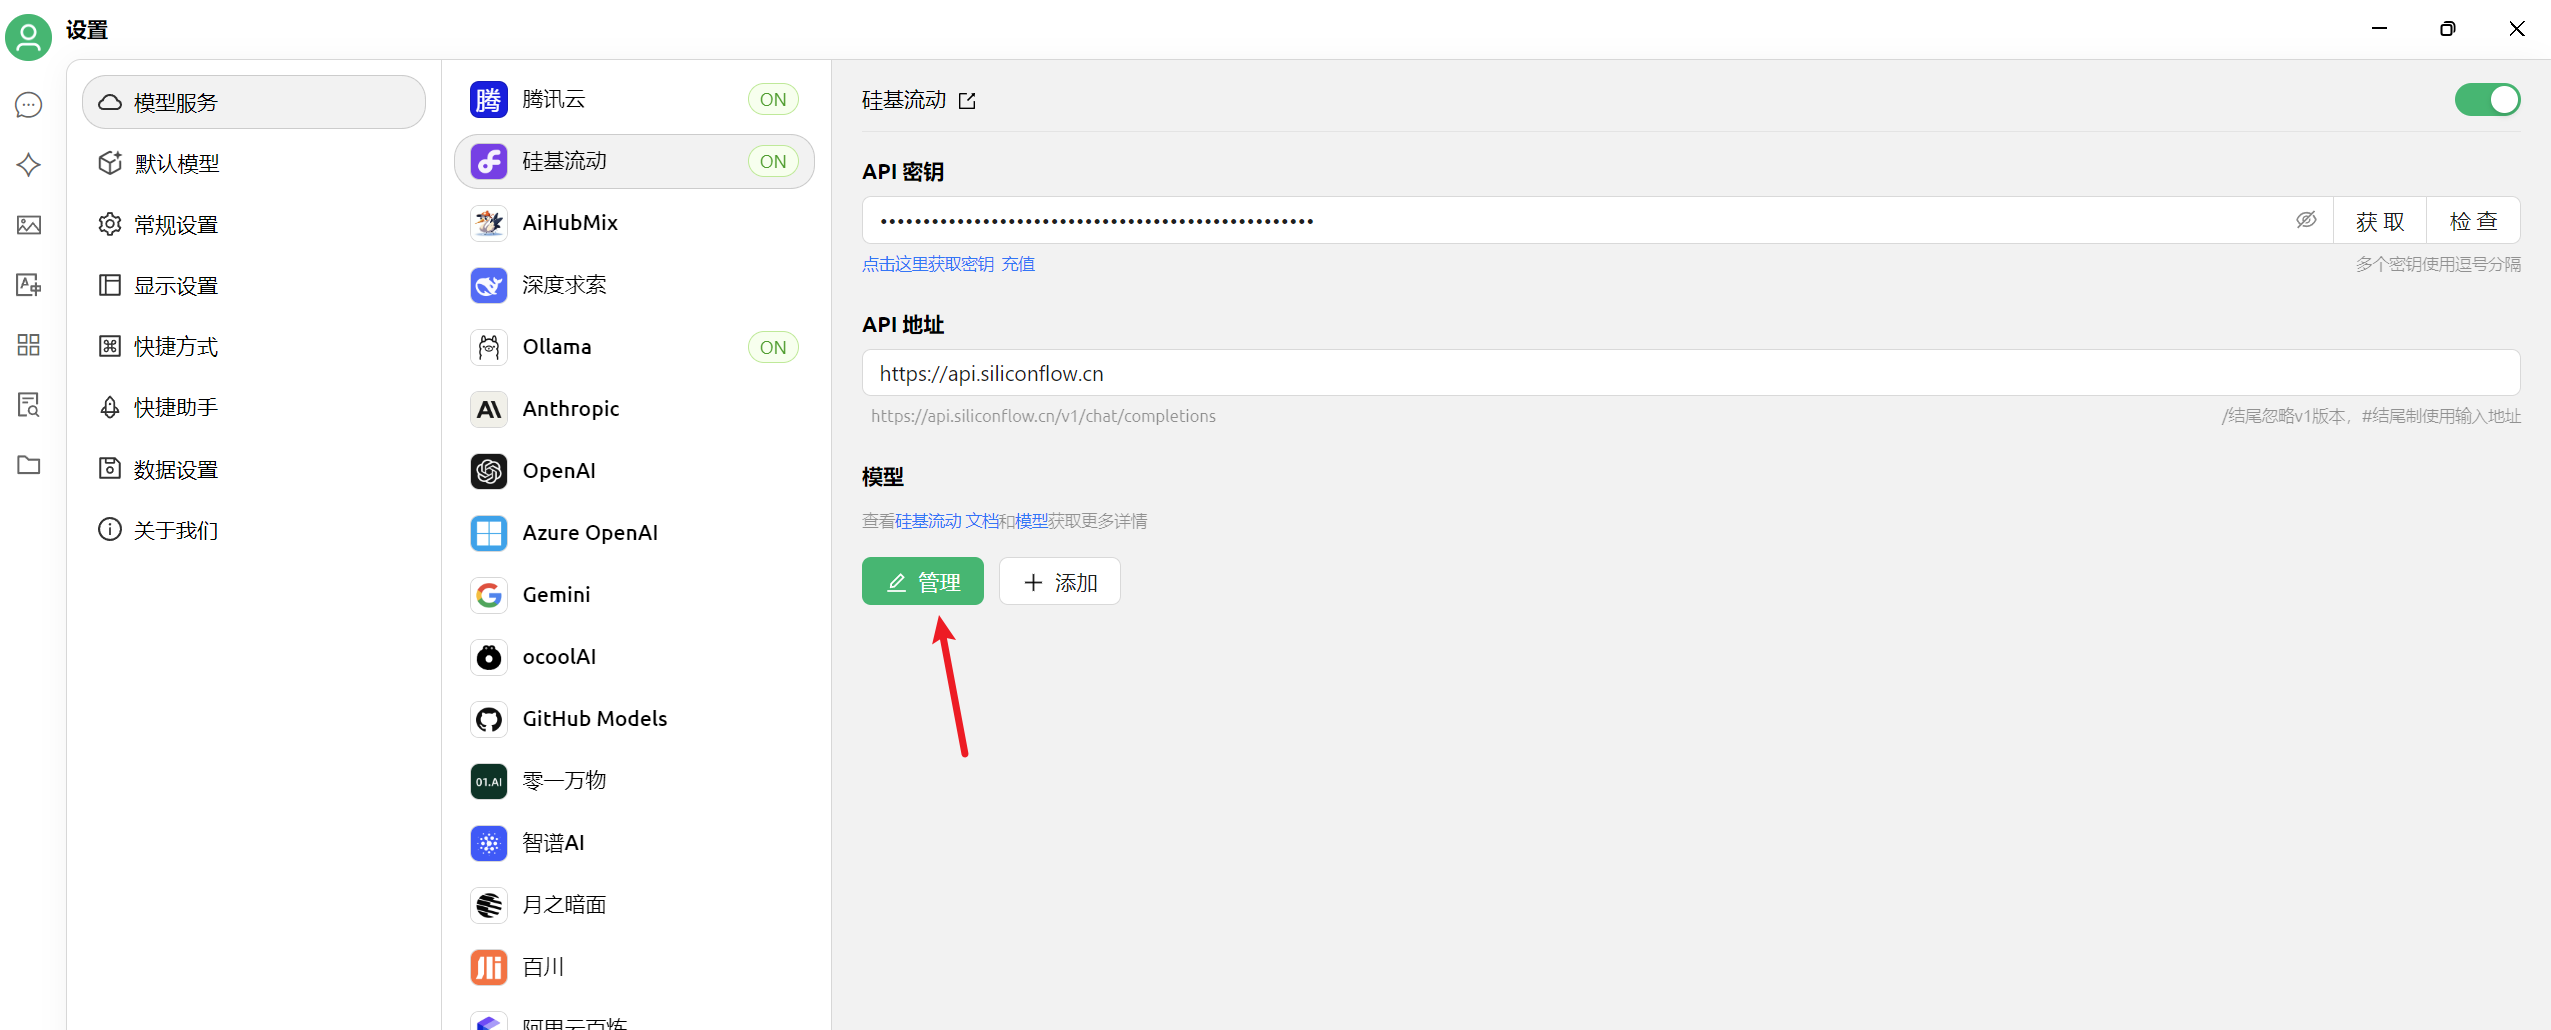
Task: Select the OpenAI provider icon
Action: (x=489, y=471)
